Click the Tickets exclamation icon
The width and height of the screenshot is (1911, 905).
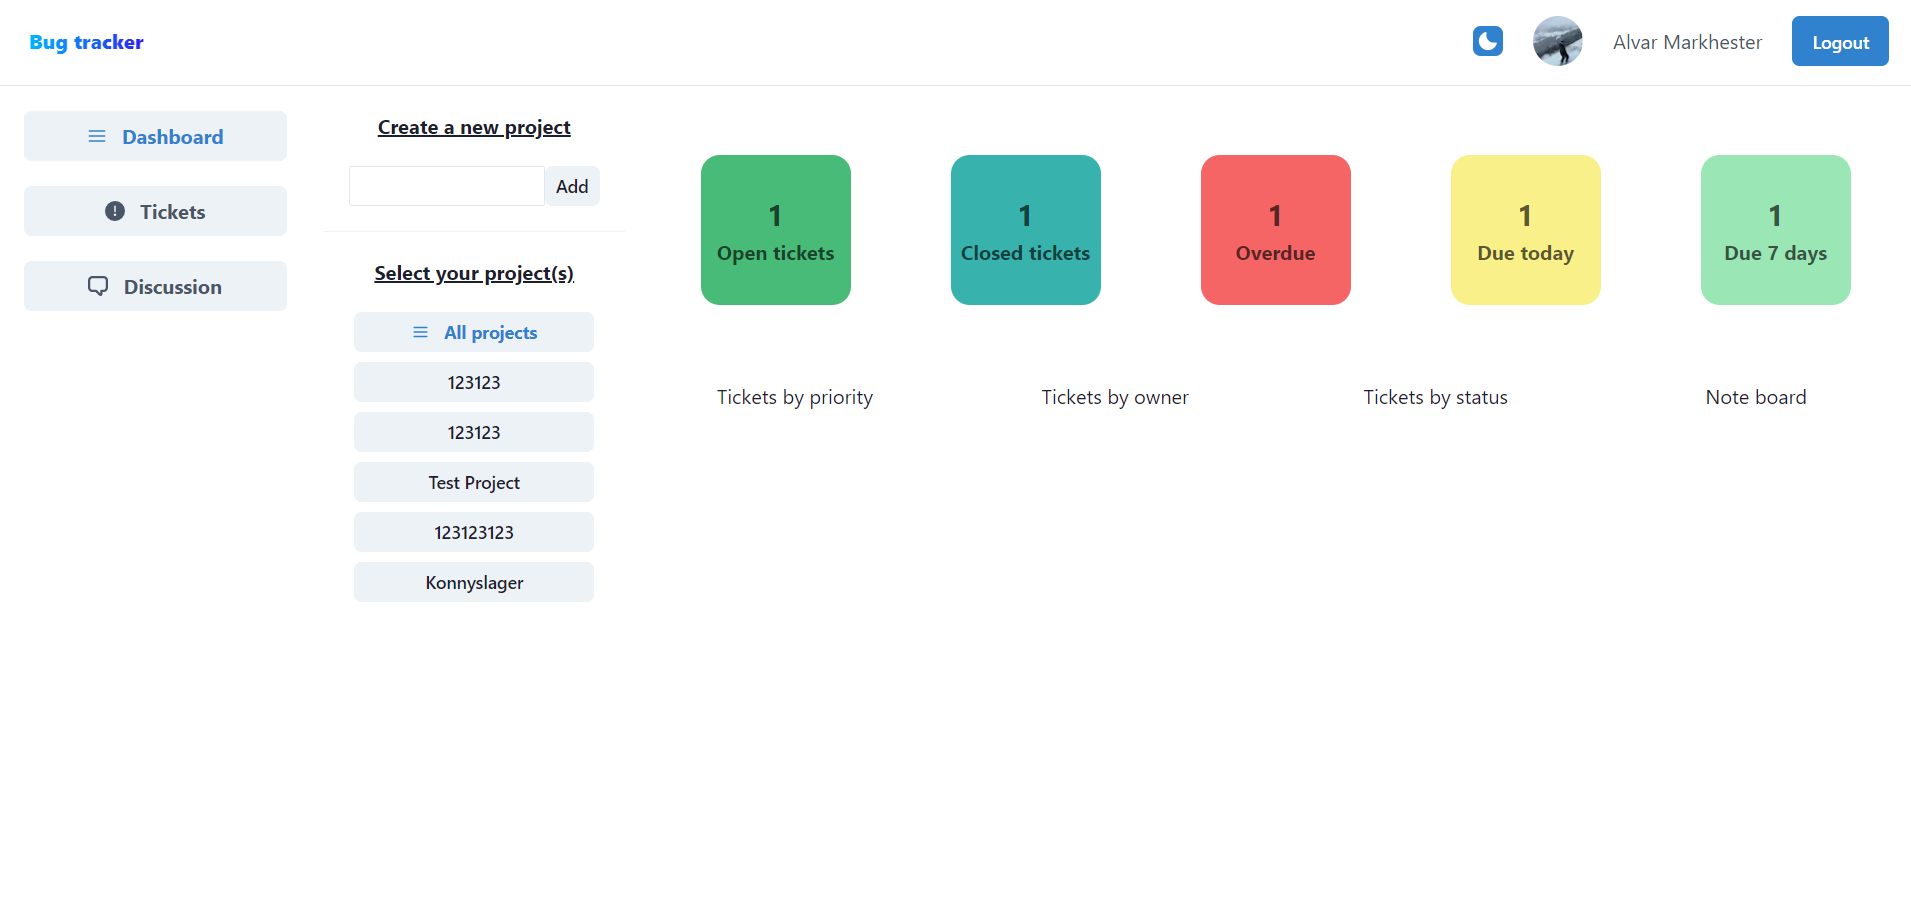pos(115,211)
